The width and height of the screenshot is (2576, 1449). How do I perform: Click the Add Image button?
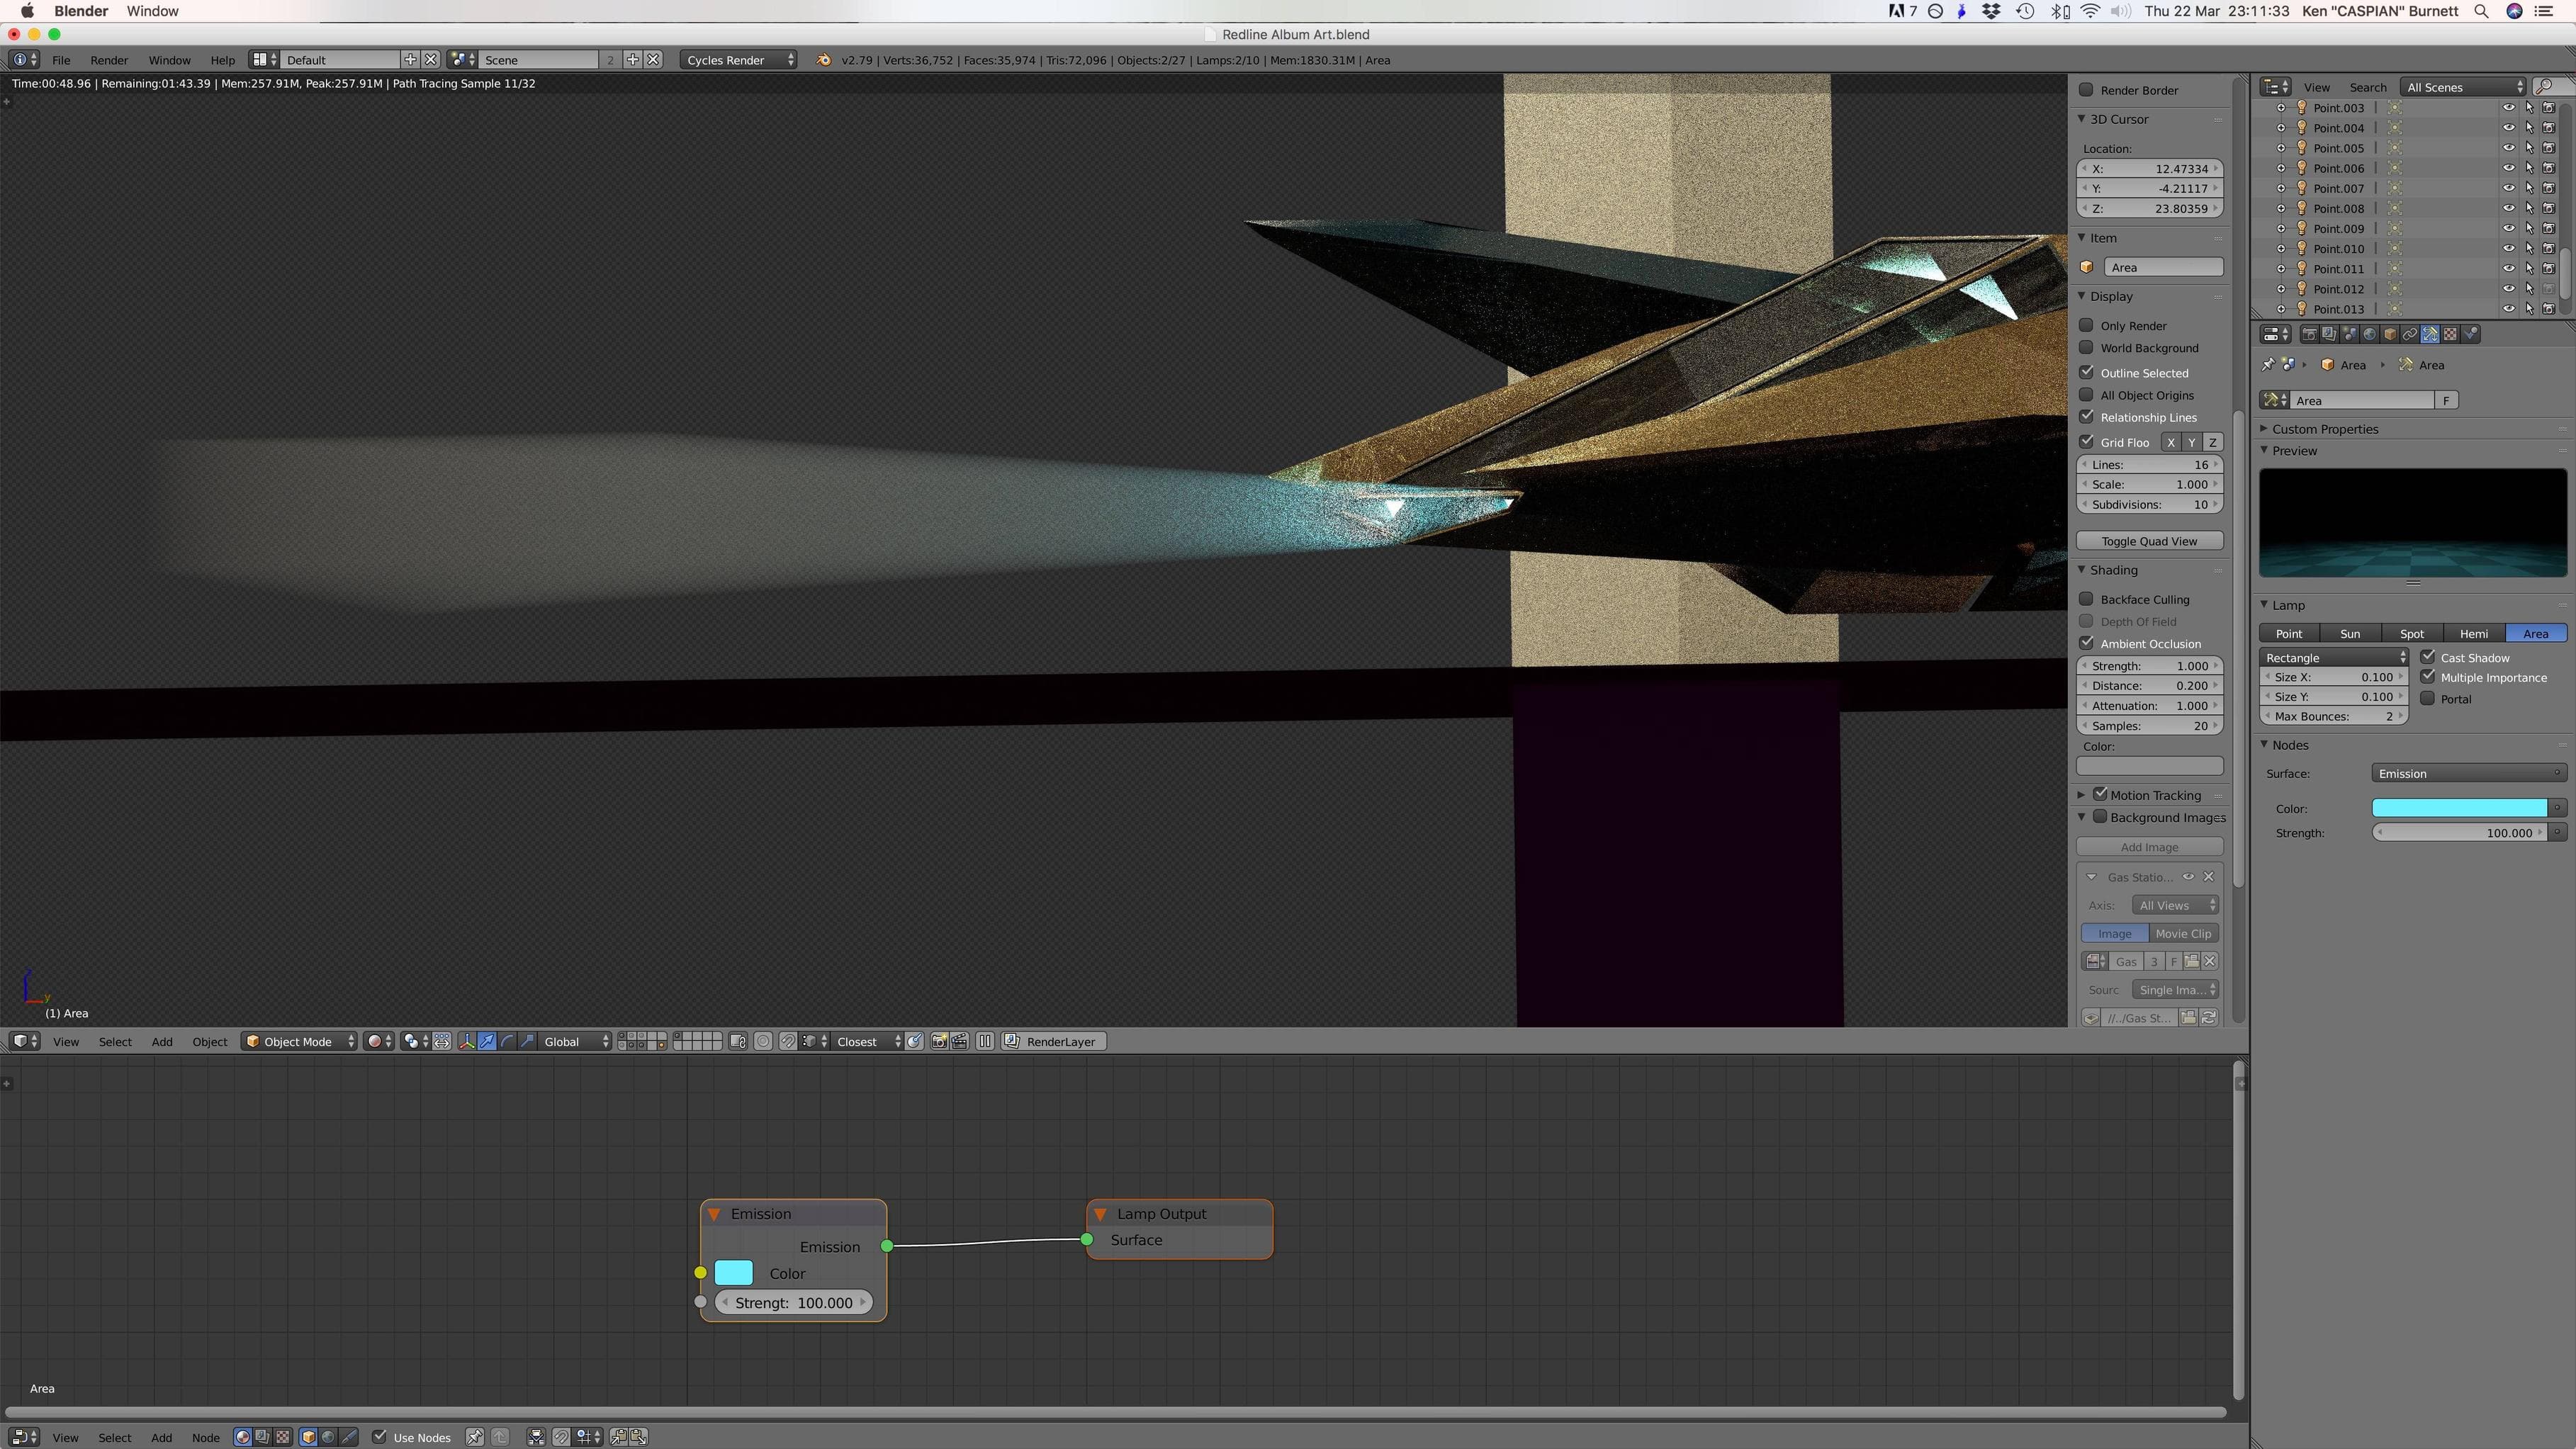[x=2148, y=847]
